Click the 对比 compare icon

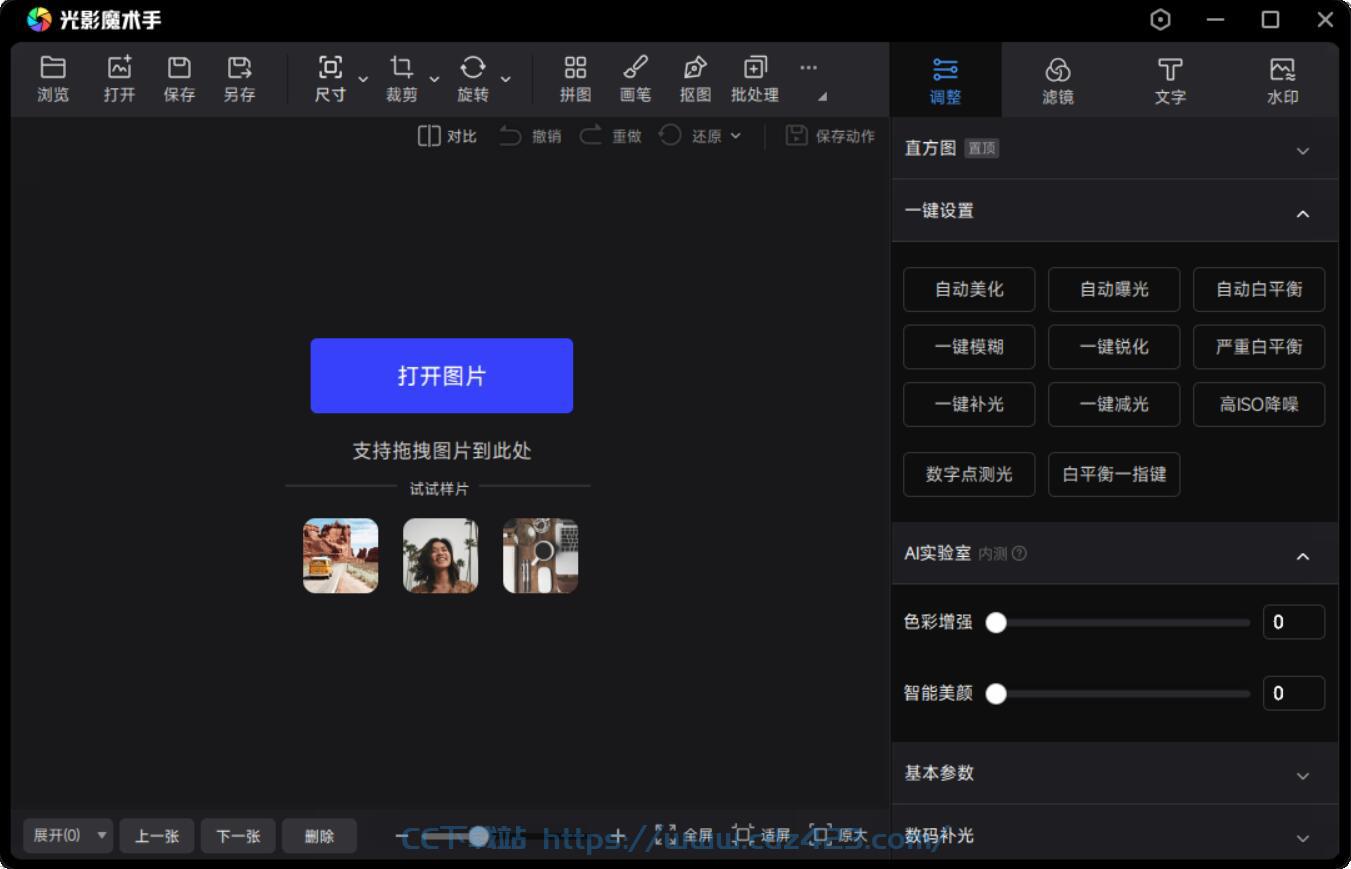click(x=429, y=135)
